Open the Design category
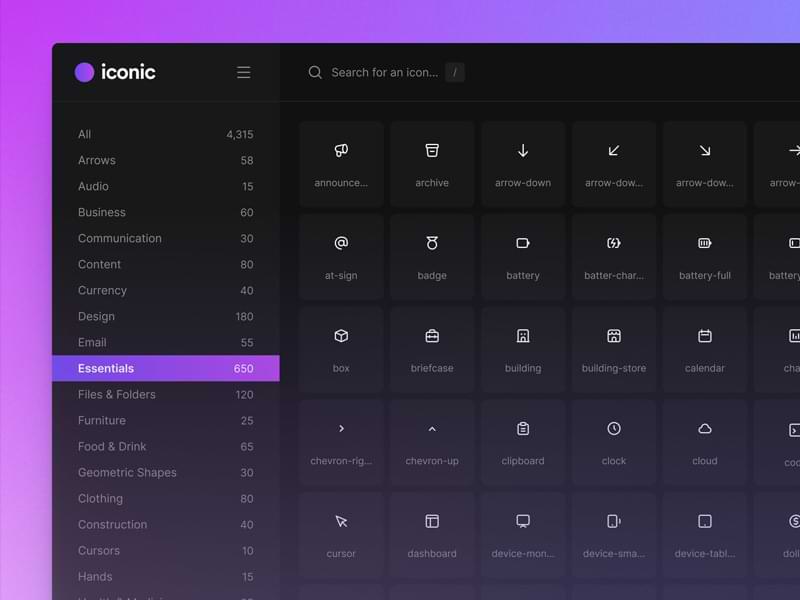The image size is (800, 600). tap(96, 316)
